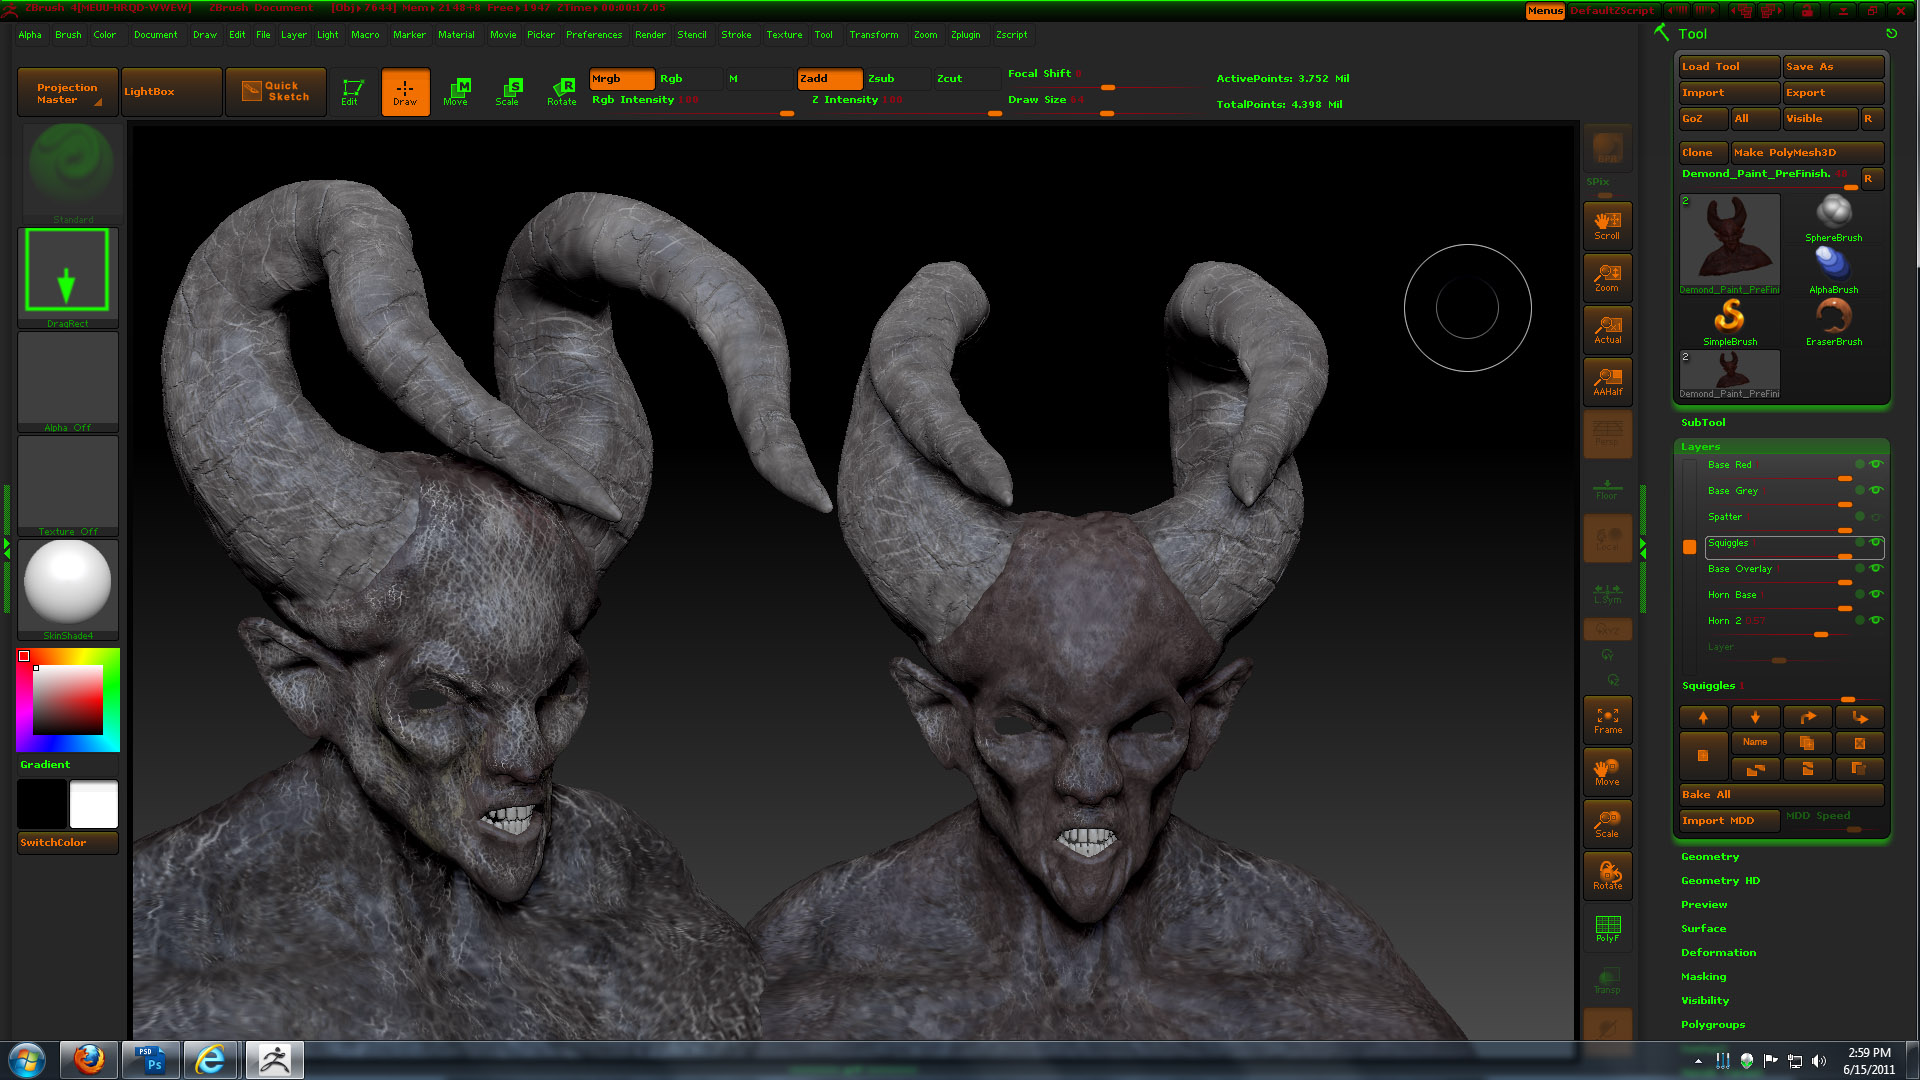This screenshot has width=1920, height=1080.
Task: Hide the Base Red layer eye
Action: tap(1876, 464)
